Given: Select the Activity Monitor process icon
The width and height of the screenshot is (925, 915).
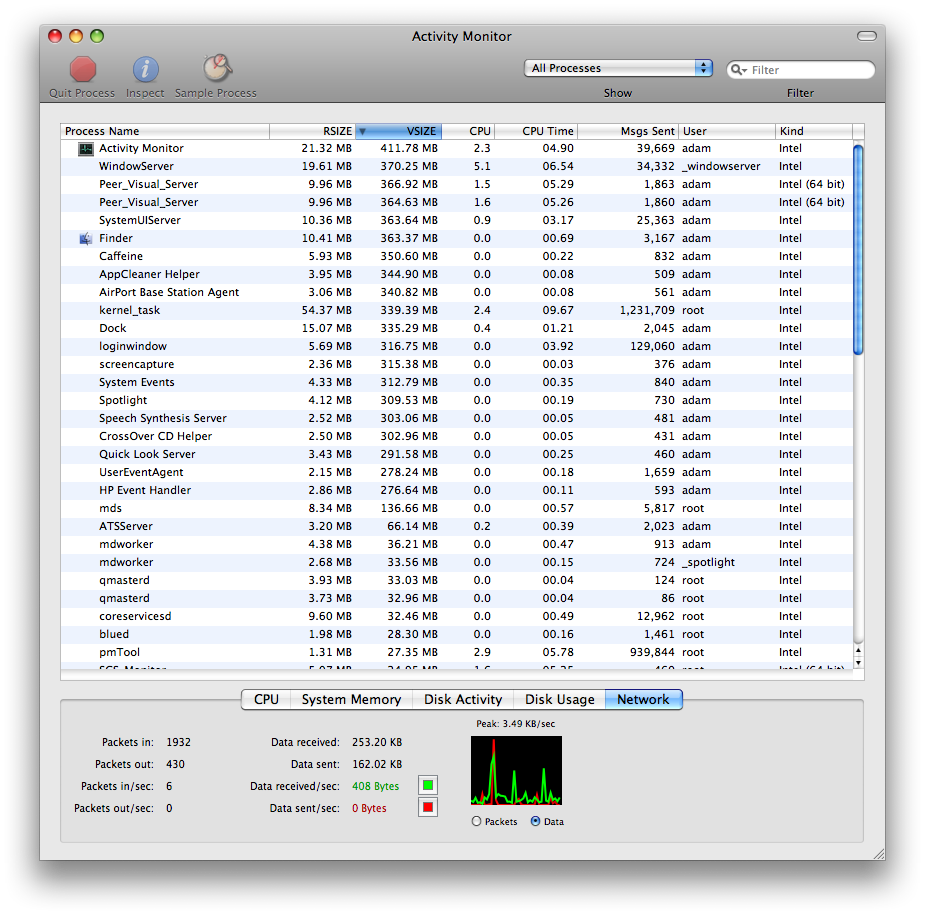Looking at the screenshot, I should click(x=86, y=149).
